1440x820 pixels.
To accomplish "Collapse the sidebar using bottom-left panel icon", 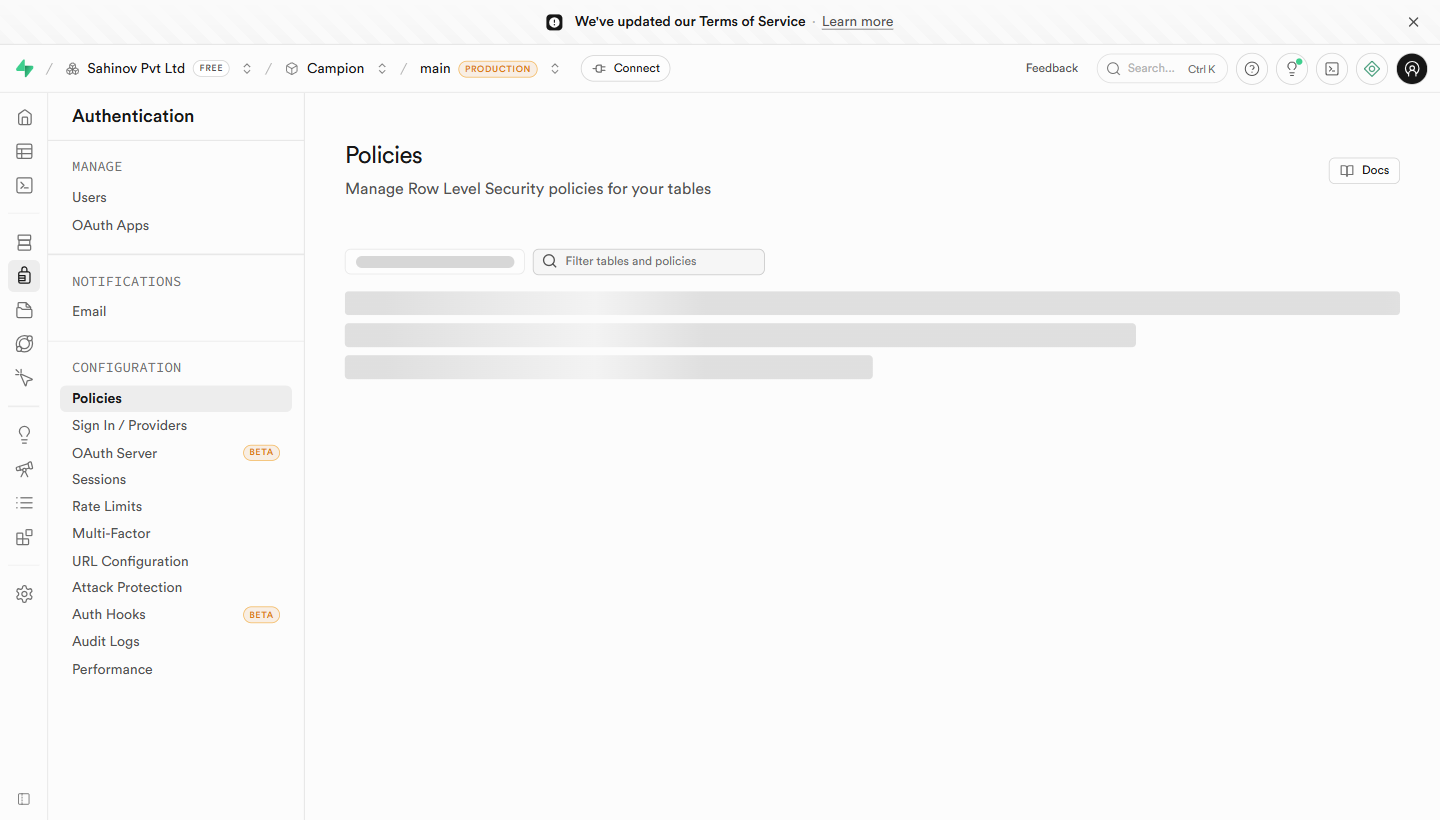I will coord(24,799).
